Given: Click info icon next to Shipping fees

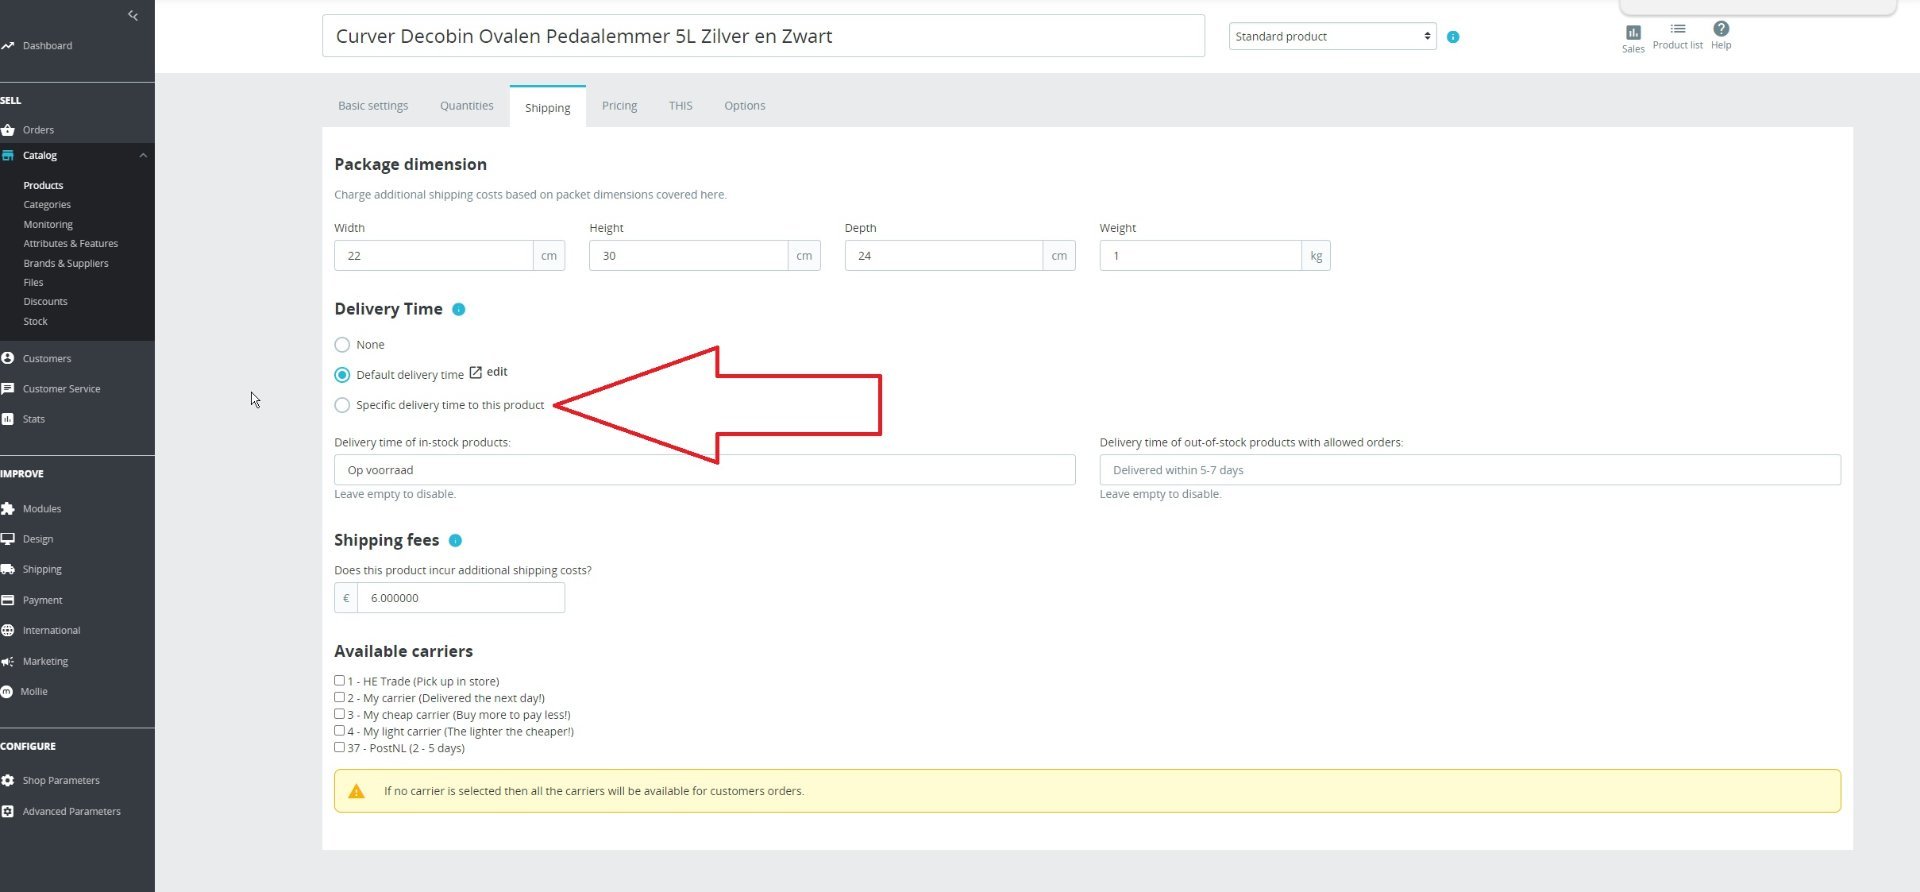Looking at the screenshot, I should tap(455, 541).
